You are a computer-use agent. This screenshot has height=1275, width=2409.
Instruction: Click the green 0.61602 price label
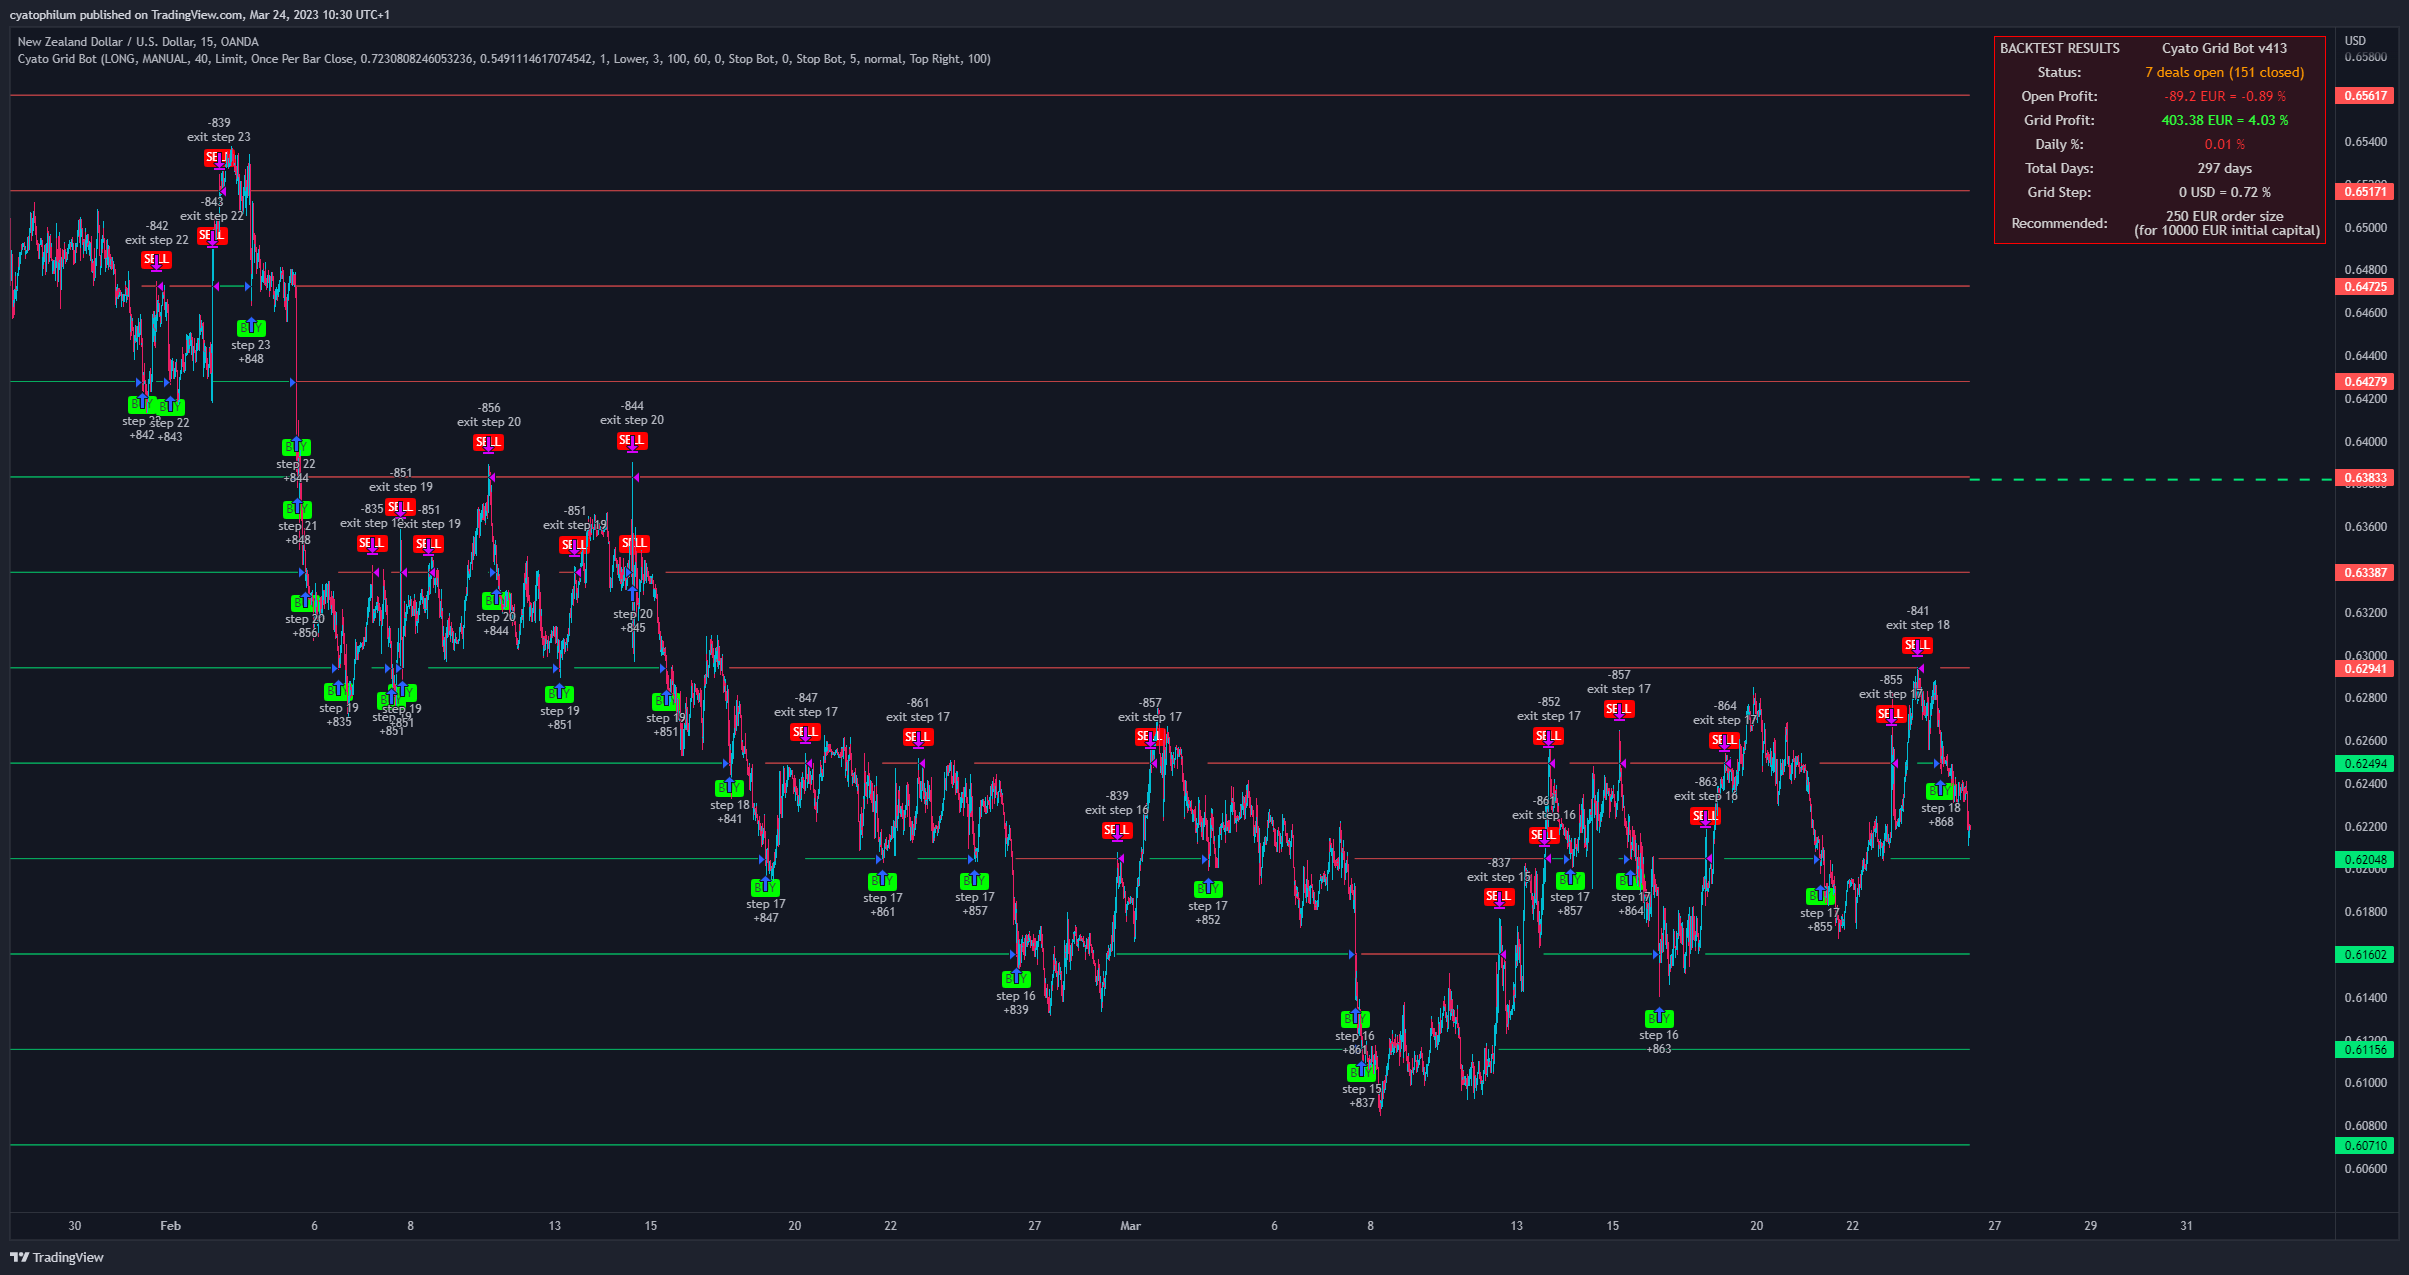click(x=2364, y=955)
